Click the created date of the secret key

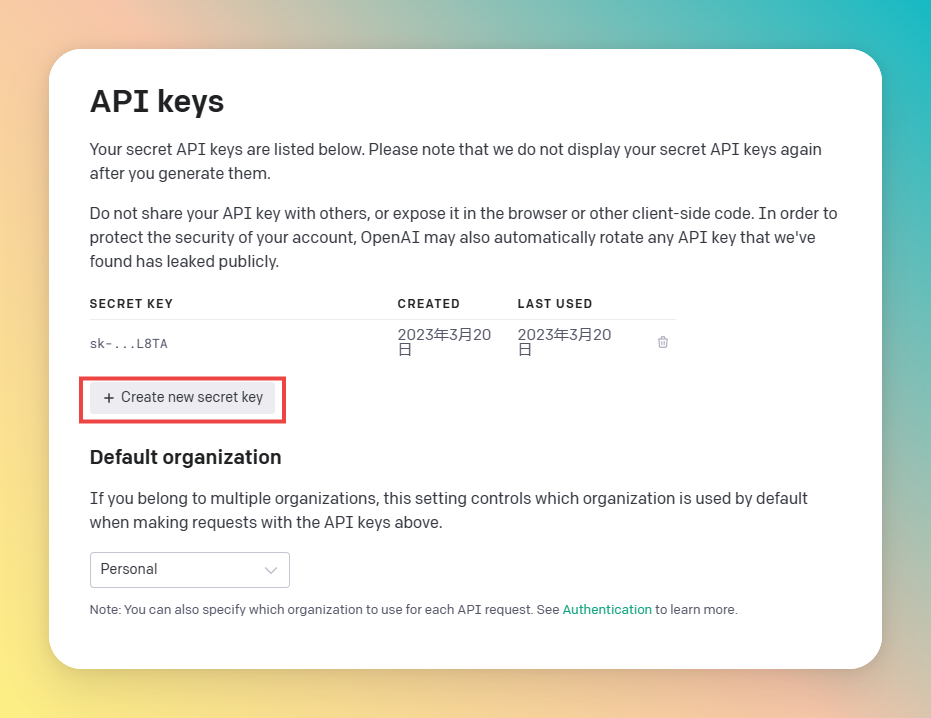pos(444,342)
